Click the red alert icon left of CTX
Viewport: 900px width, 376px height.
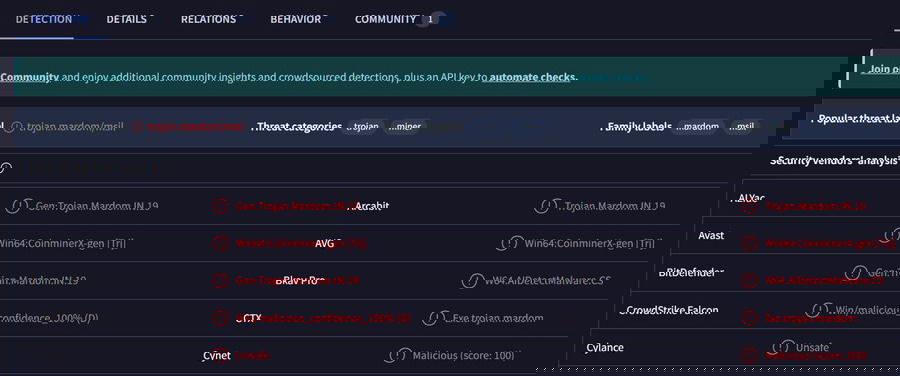pos(220,318)
